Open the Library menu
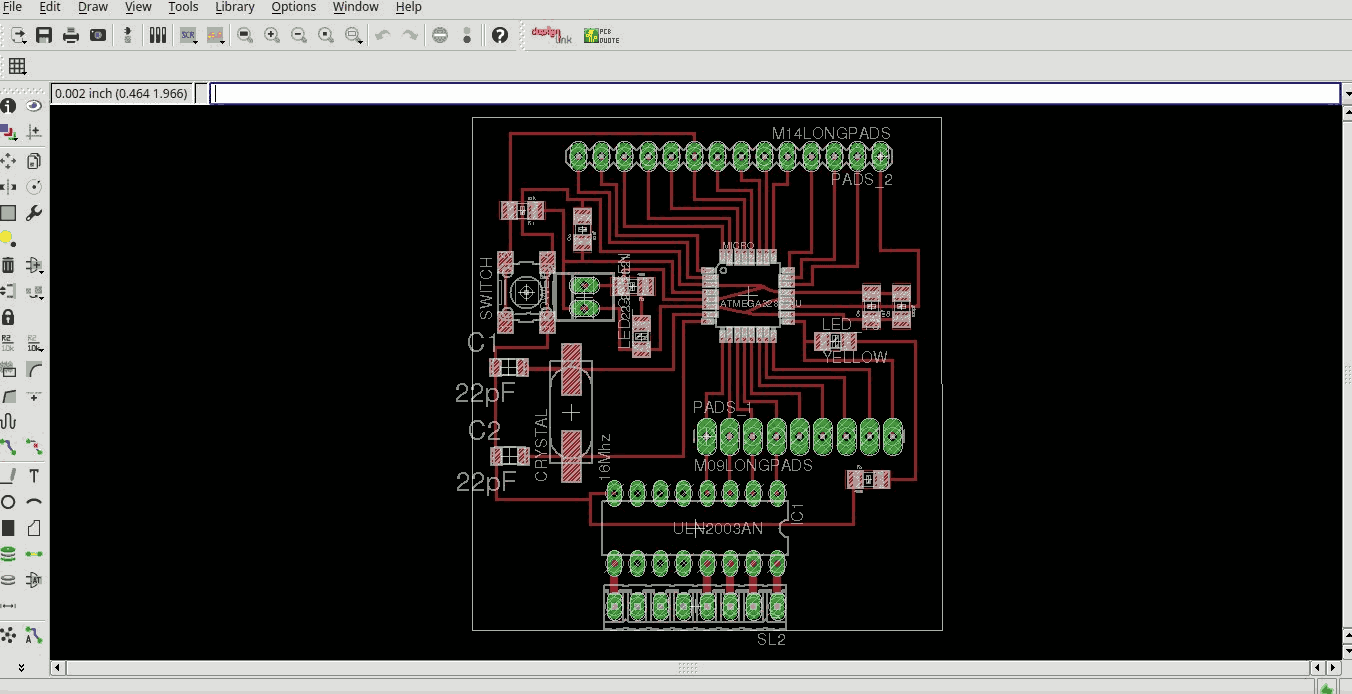Viewport: 1352px width, 694px height. pyautogui.click(x=235, y=7)
